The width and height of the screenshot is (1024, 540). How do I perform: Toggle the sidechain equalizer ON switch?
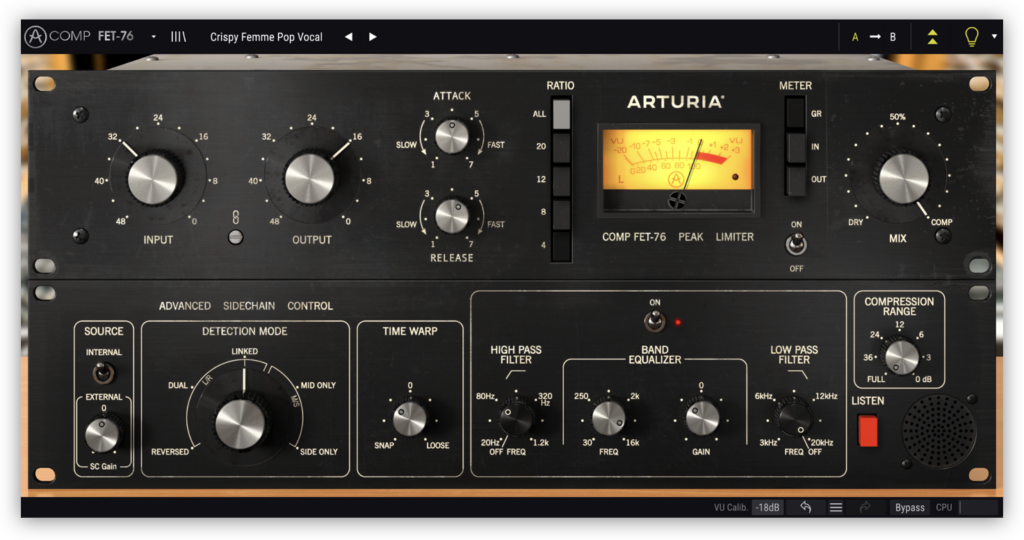coord(654,322)
